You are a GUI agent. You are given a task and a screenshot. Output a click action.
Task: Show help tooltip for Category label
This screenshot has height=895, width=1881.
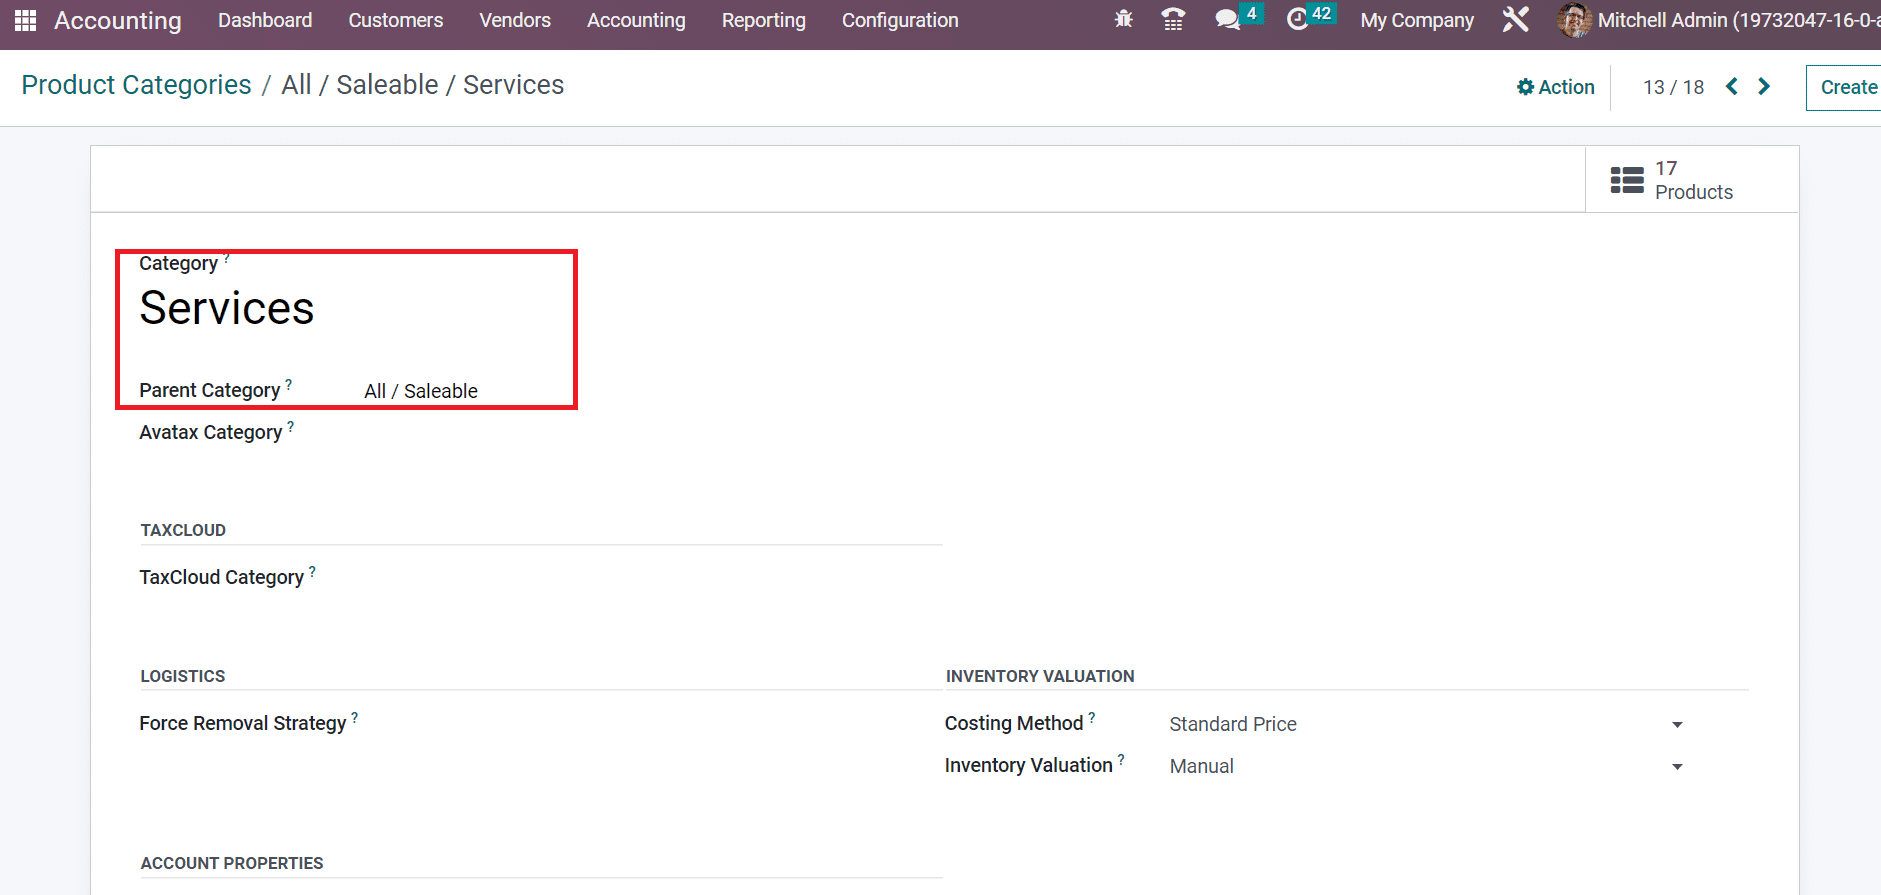227,258
